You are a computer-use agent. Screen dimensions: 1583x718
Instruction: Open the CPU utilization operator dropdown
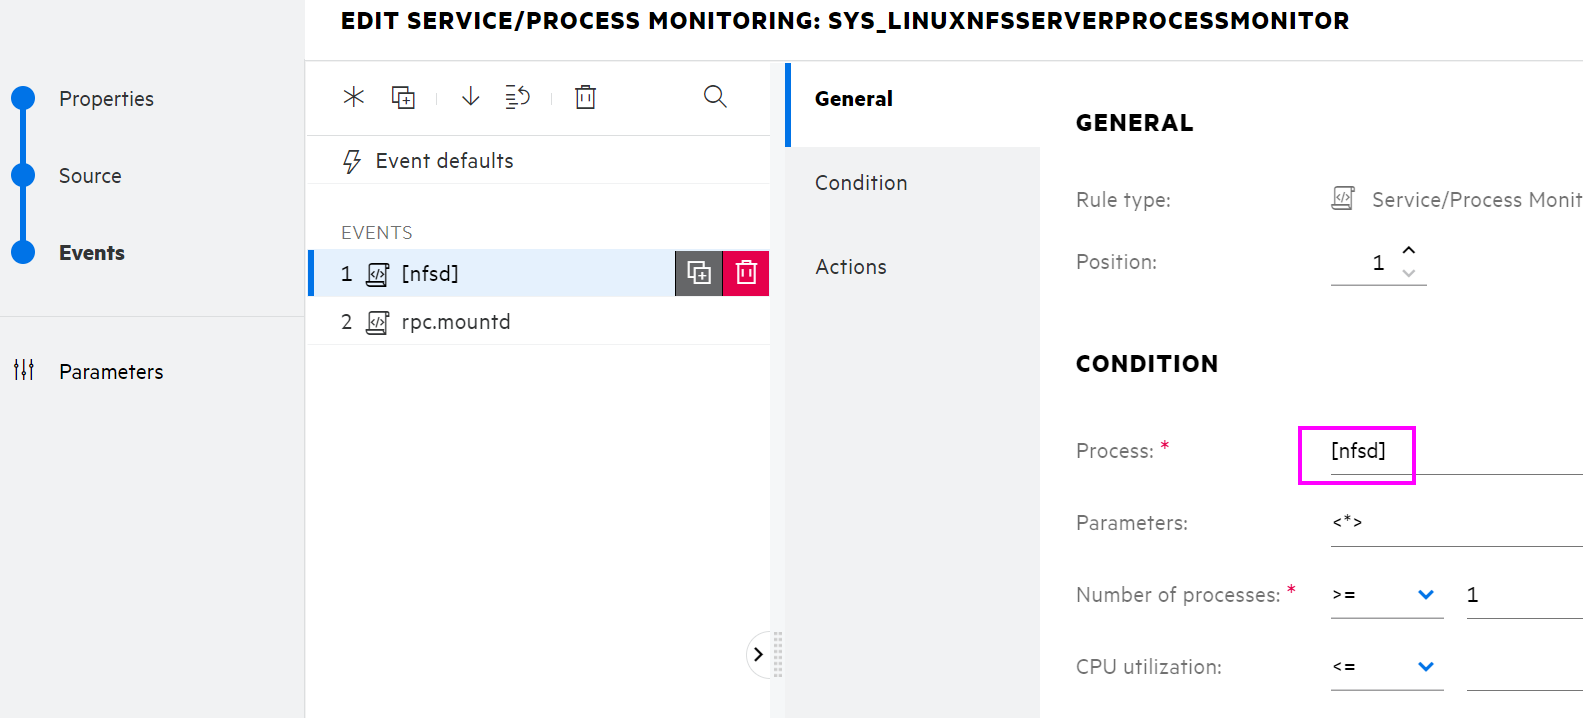point(1386,667)
